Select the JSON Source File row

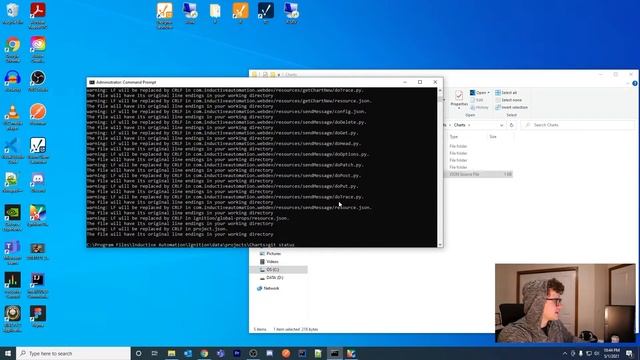[478, 174]
